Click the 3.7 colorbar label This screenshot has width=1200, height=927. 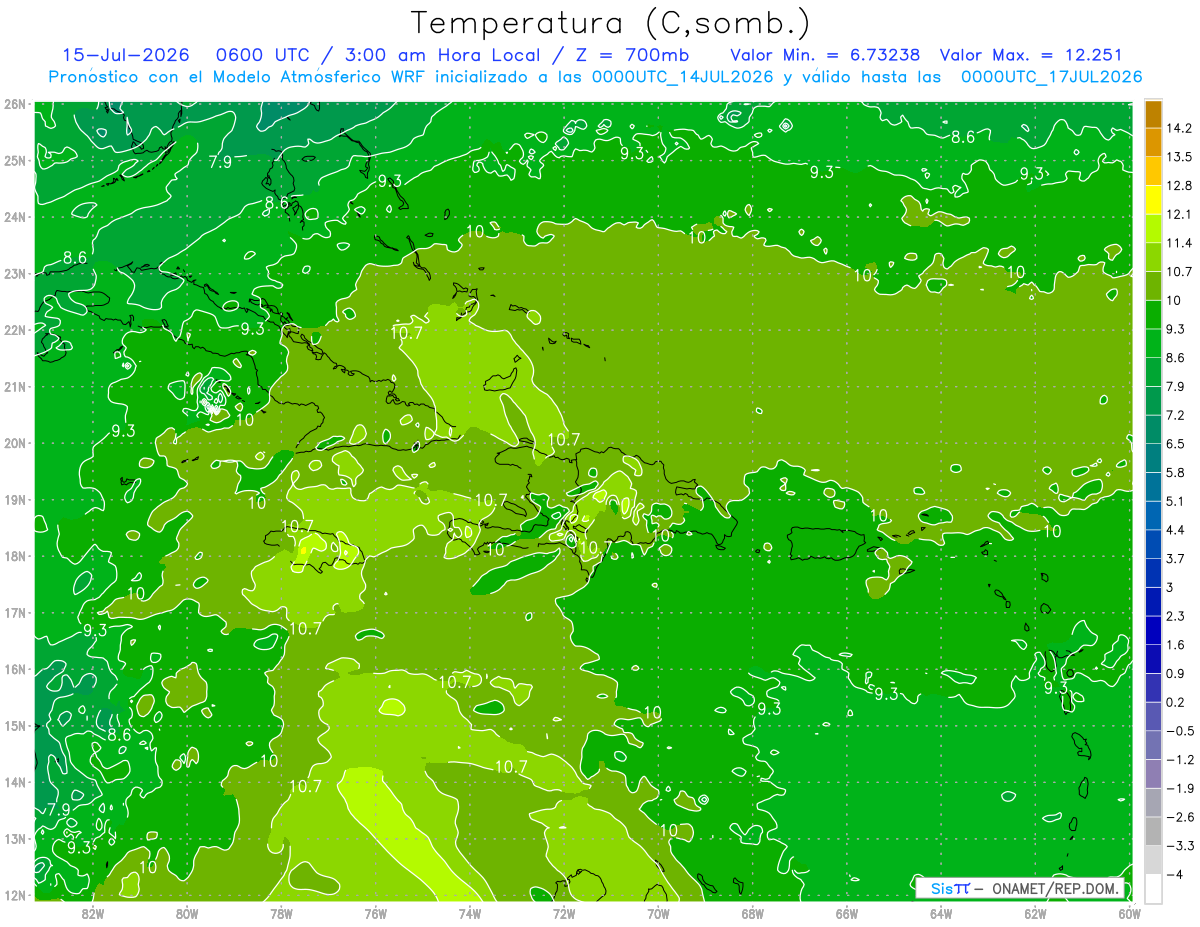pyautogui.click(x=1176, y=559)
